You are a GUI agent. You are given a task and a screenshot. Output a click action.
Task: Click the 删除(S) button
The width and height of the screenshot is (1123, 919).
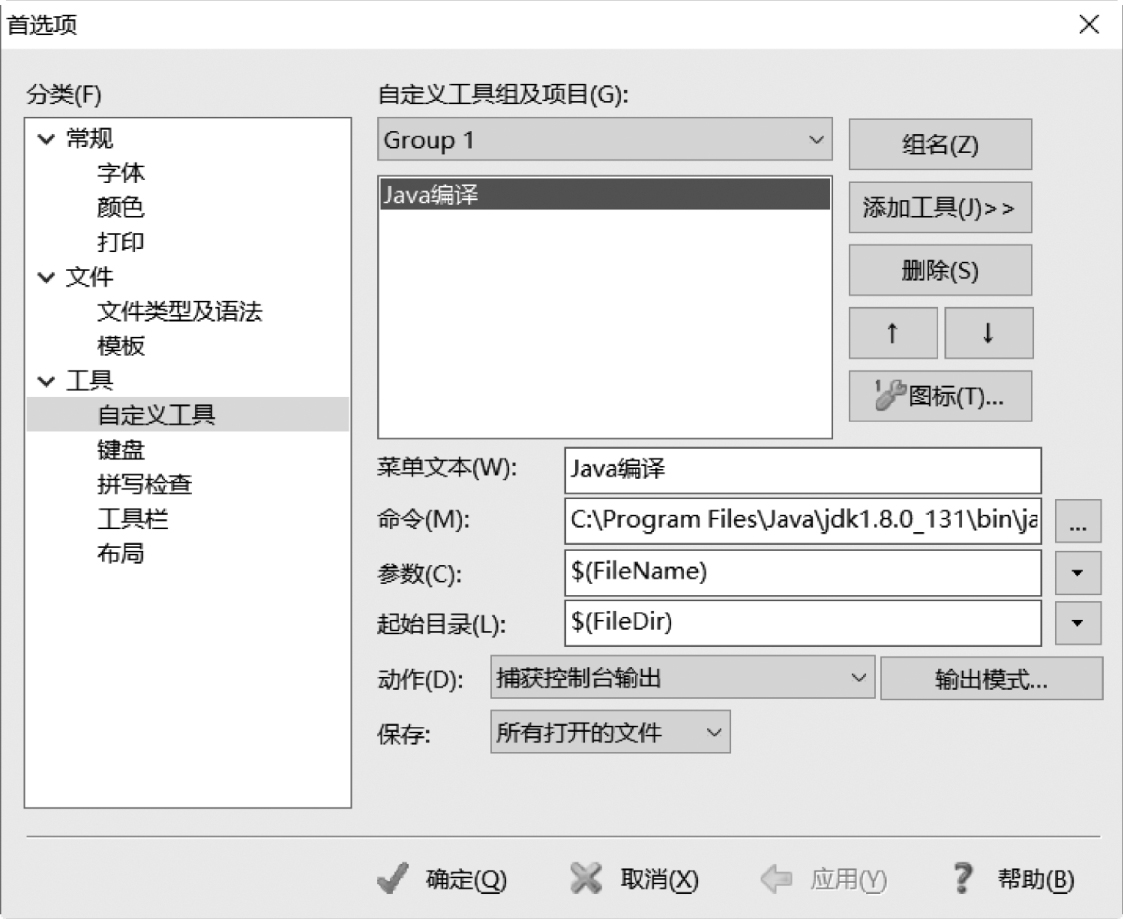click(x=940, y=270)
